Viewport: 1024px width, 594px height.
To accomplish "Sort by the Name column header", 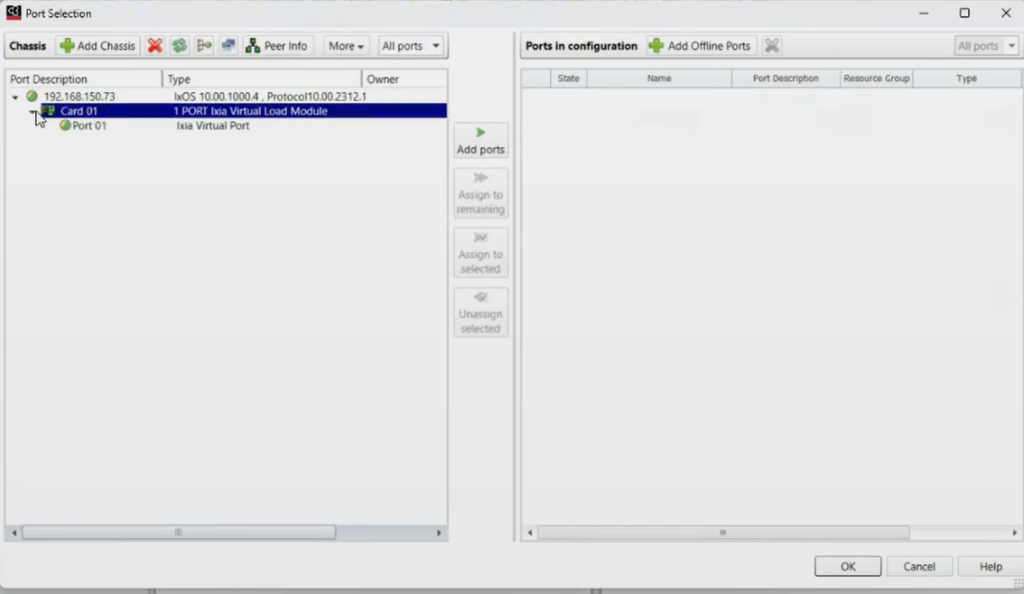I will tap(658, 78).
